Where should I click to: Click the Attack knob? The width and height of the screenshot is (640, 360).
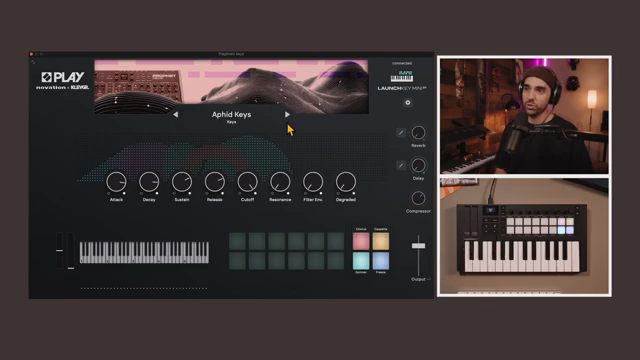click(x=116, y=182)
